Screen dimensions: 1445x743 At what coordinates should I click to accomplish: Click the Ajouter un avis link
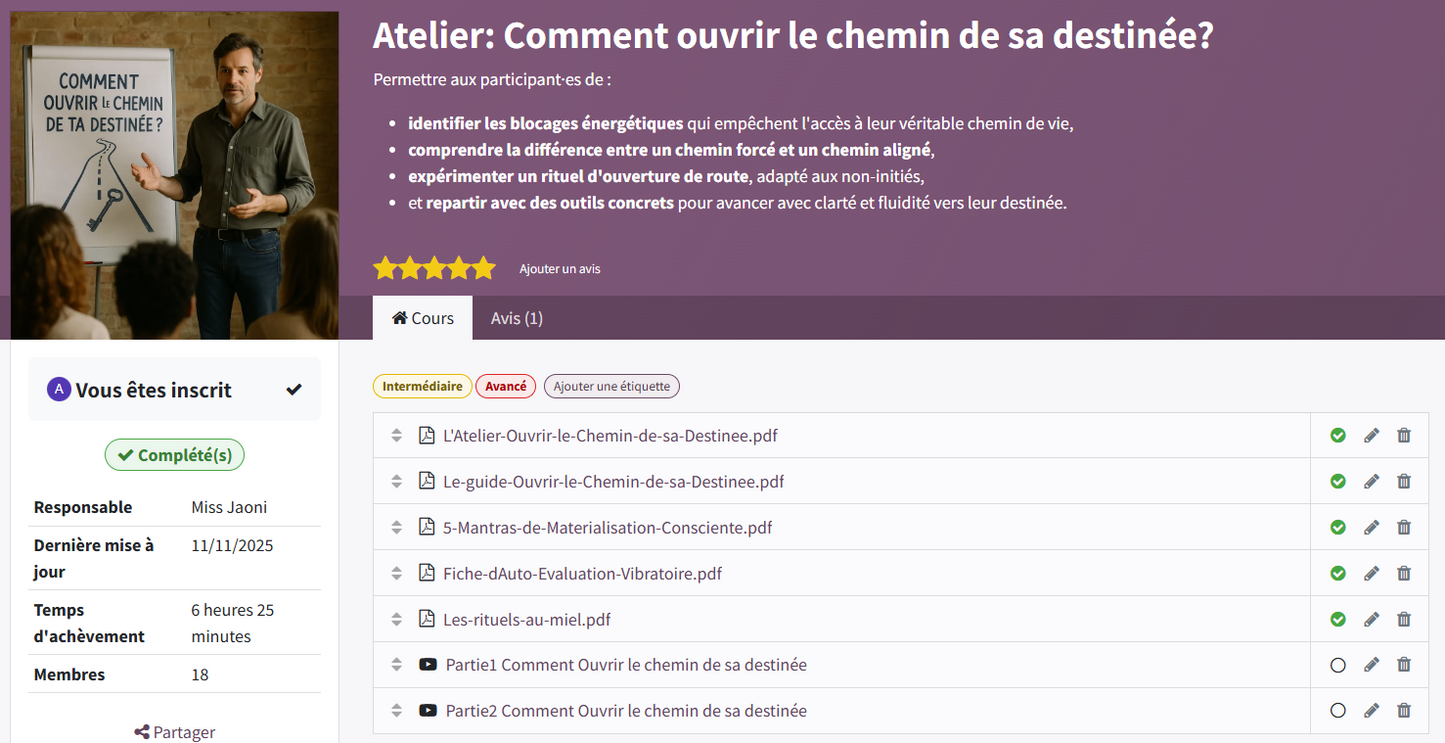[x=560, y=268]
